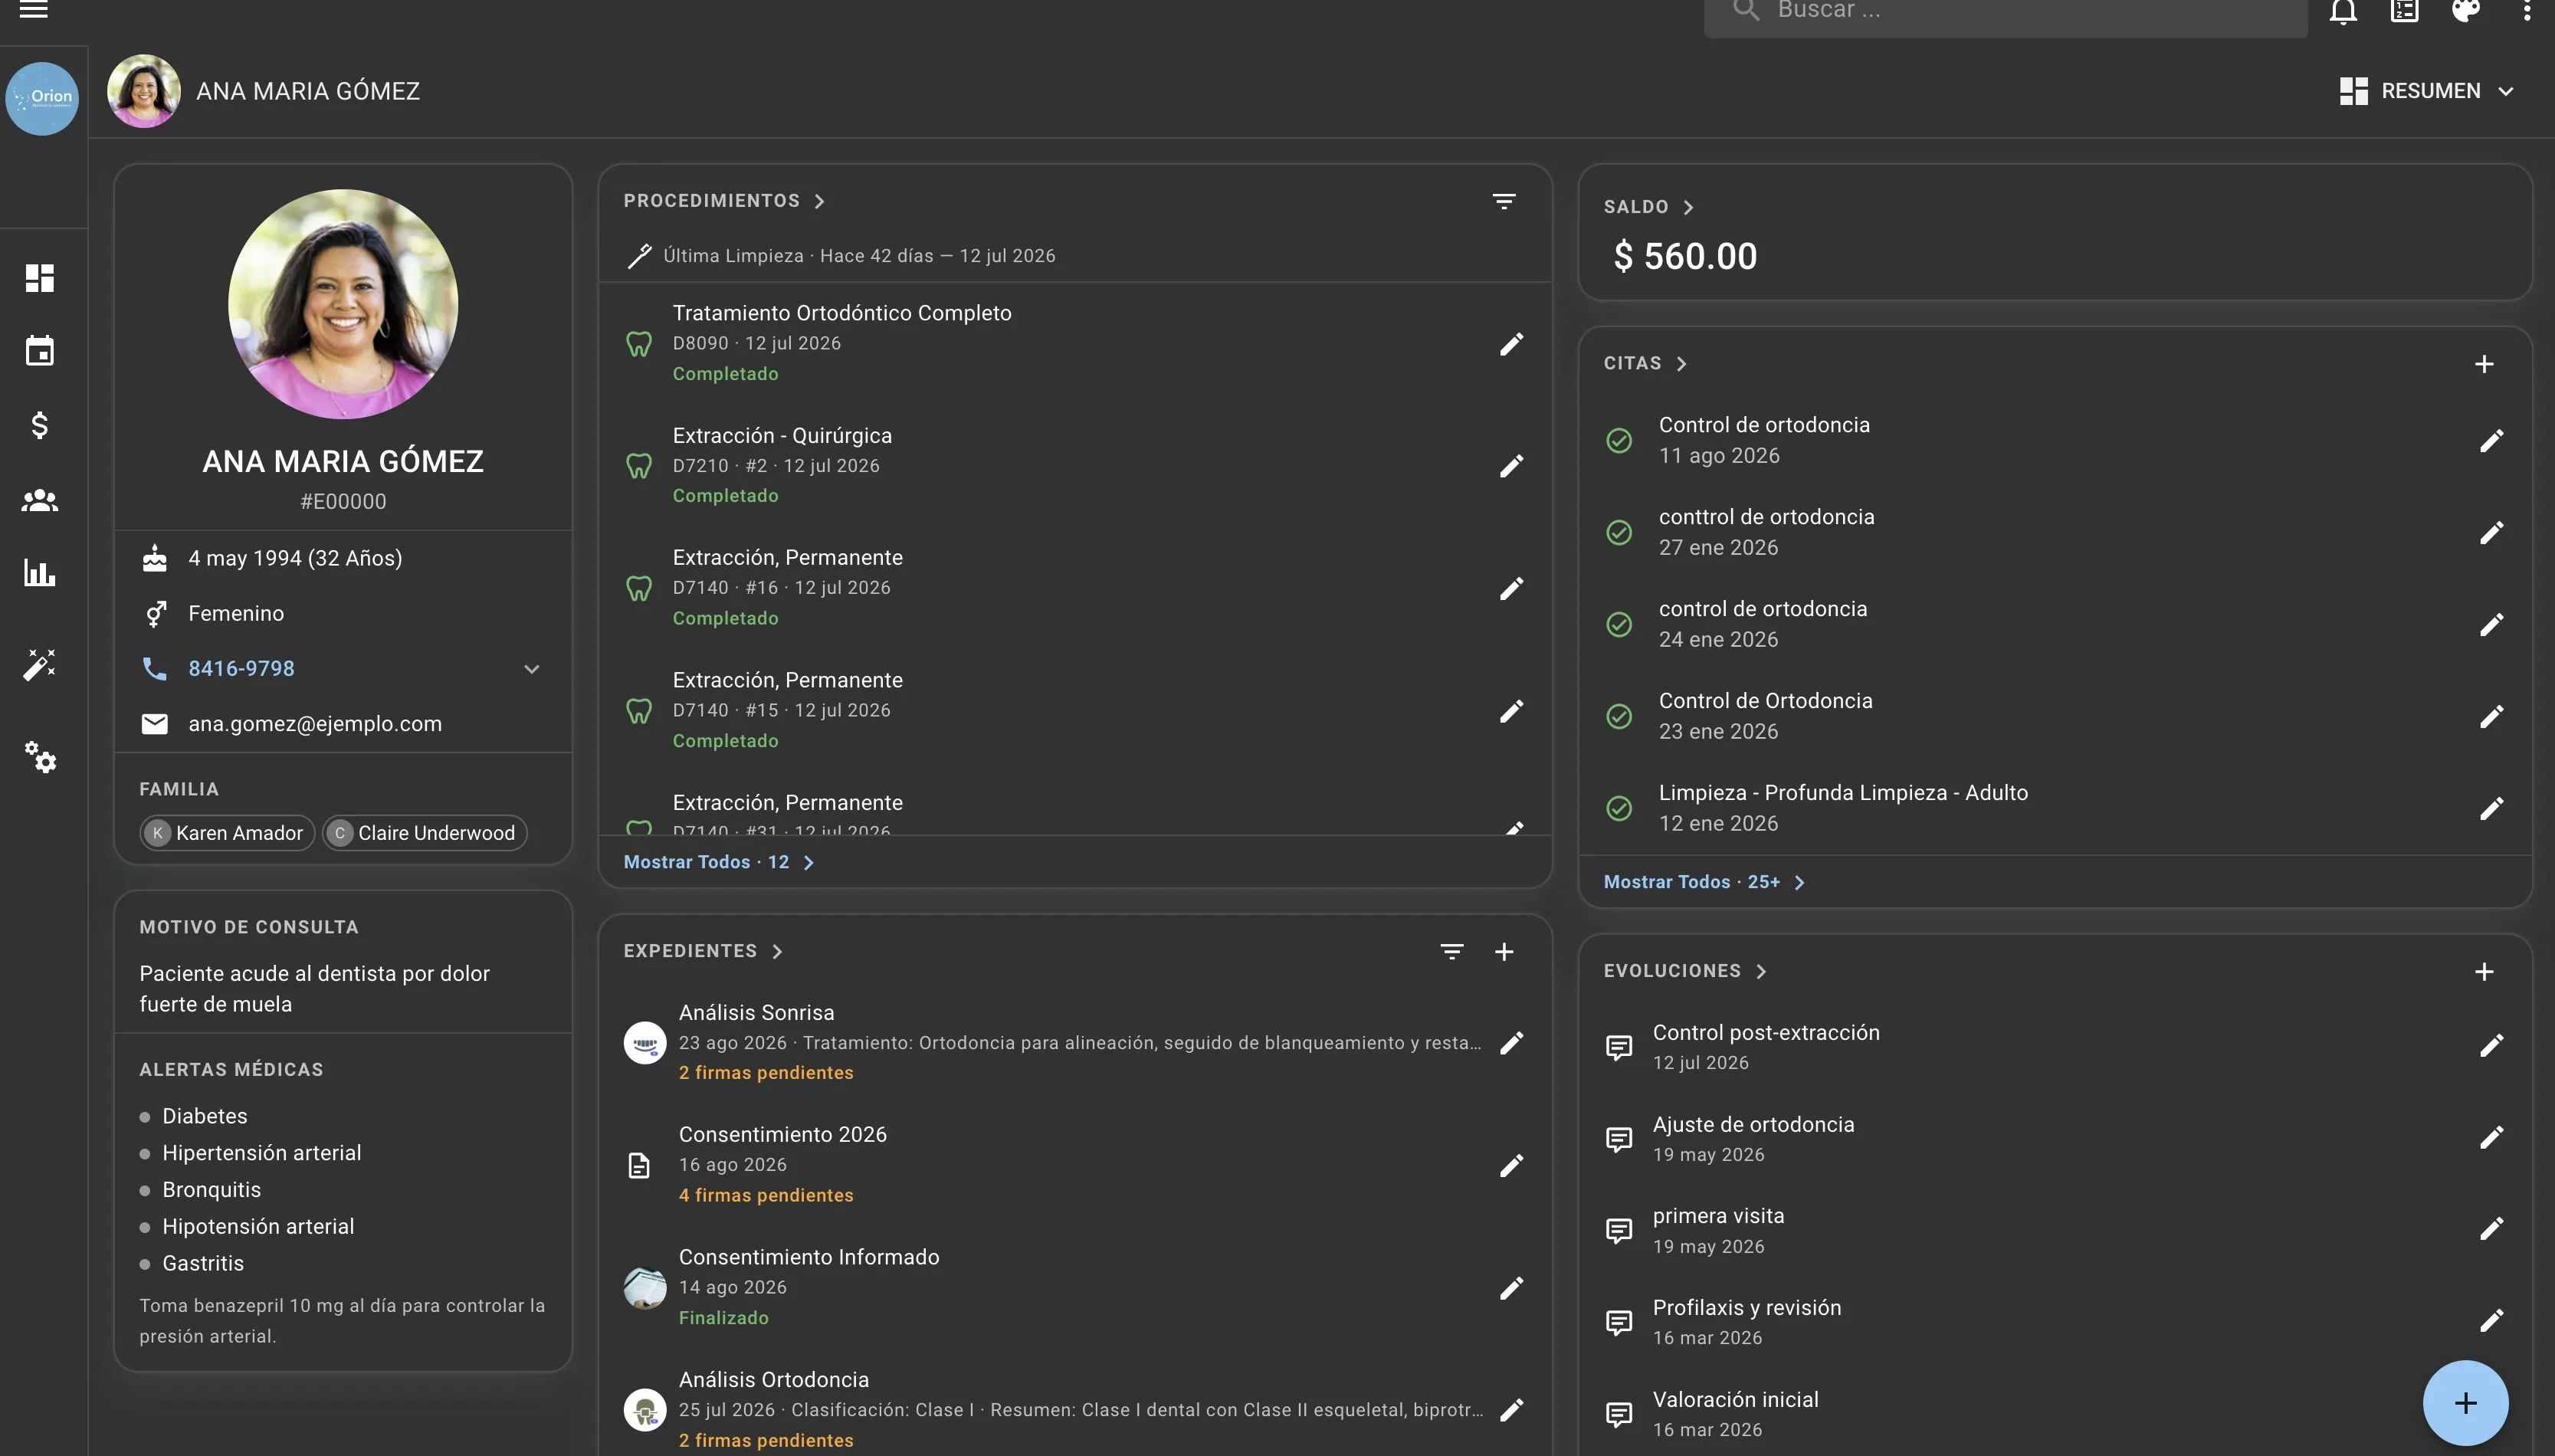Open the Evoluciones section
The image size is (2555, 1456).
[x=1685, y=971]
